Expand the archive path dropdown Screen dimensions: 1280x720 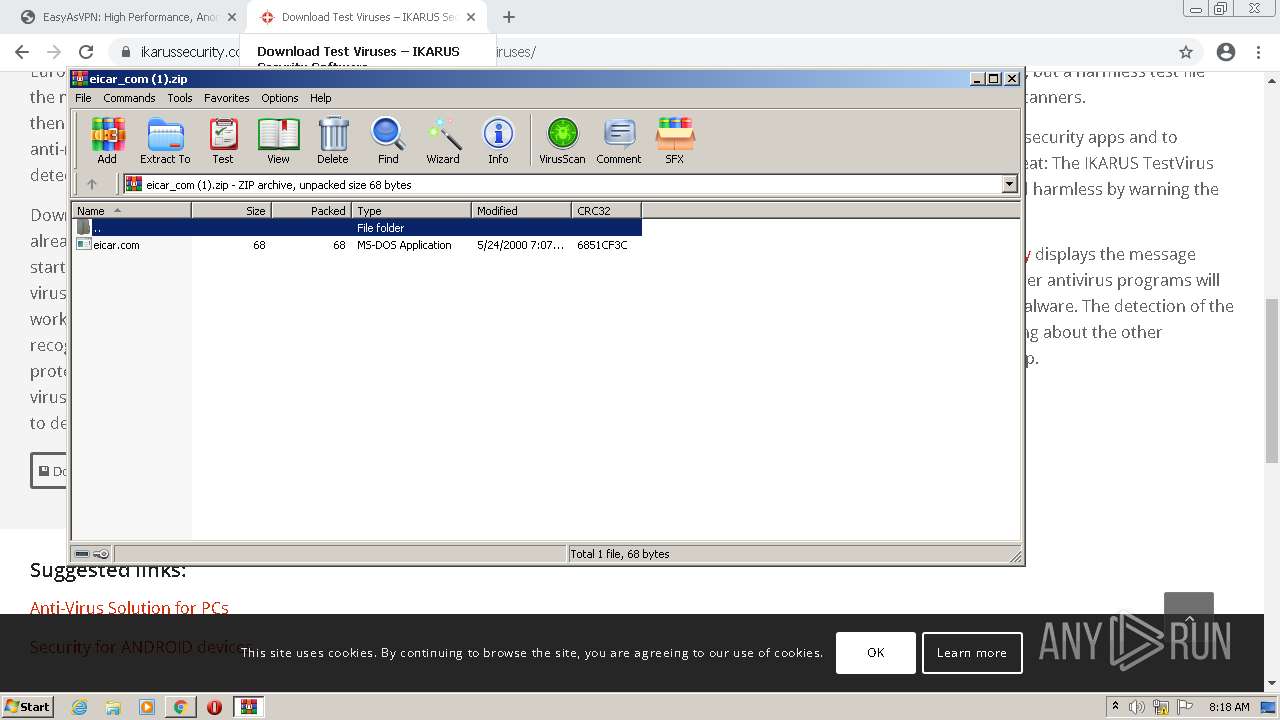1009,184
